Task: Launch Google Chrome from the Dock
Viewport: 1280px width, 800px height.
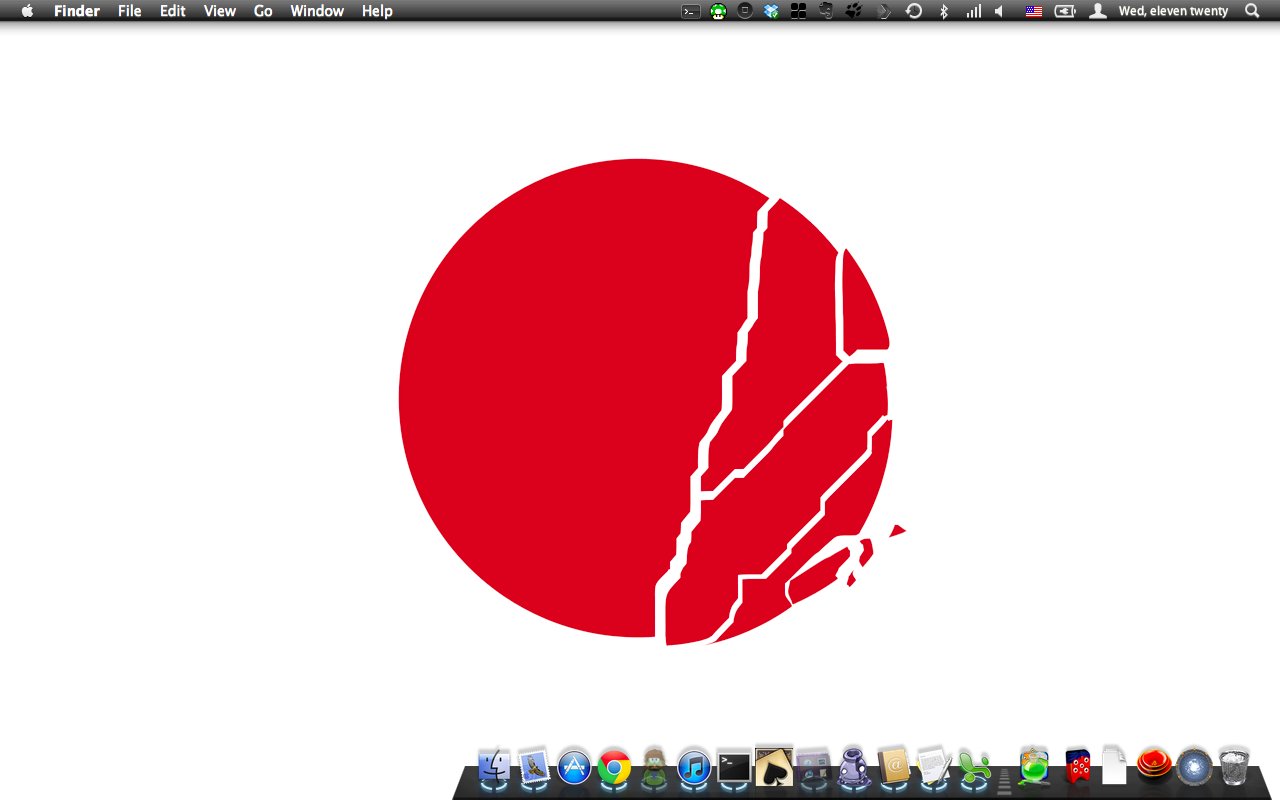Action: coord(615,767)
